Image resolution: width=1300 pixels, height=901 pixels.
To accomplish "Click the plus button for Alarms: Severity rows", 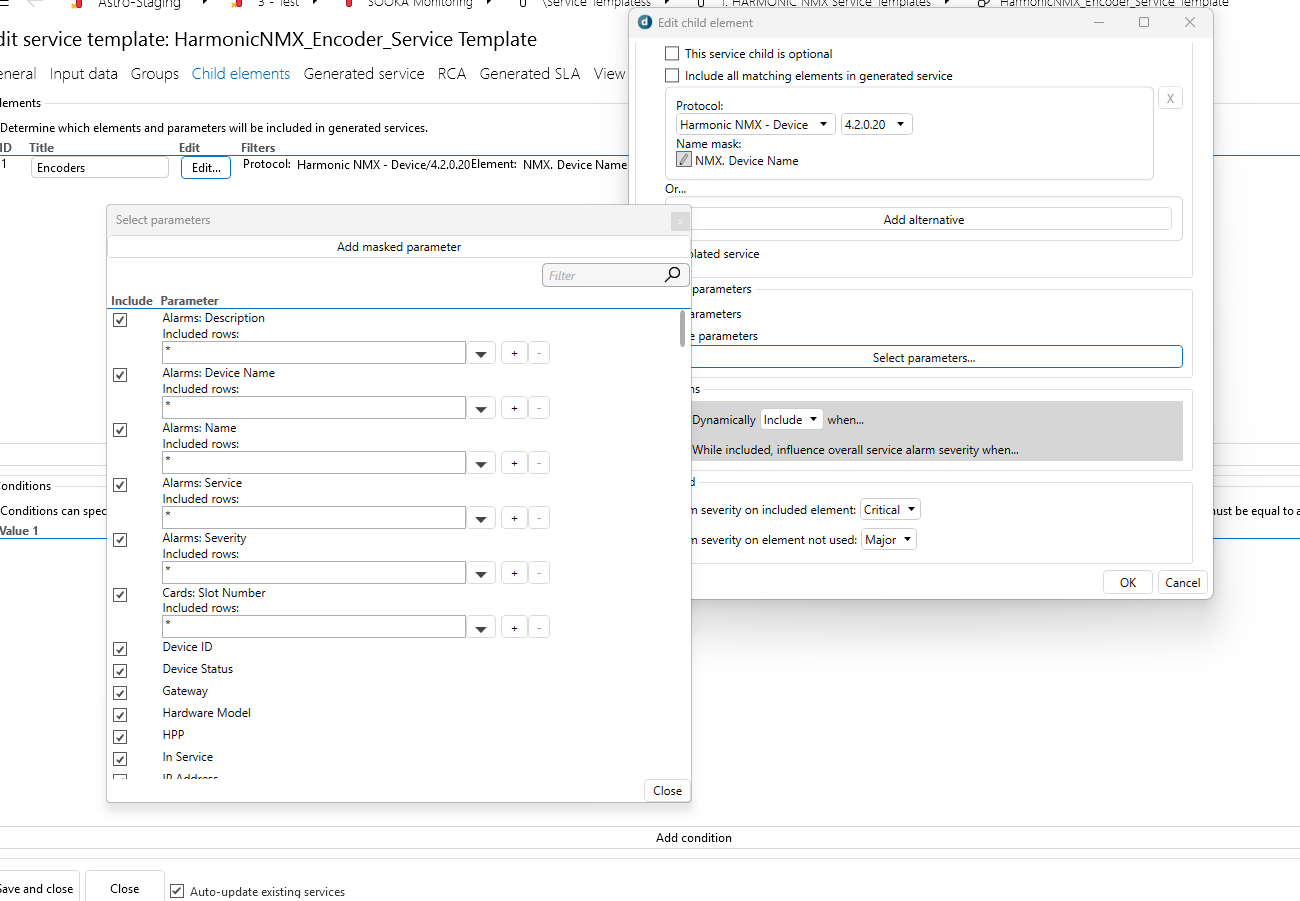I will click(x=514, y=573).
